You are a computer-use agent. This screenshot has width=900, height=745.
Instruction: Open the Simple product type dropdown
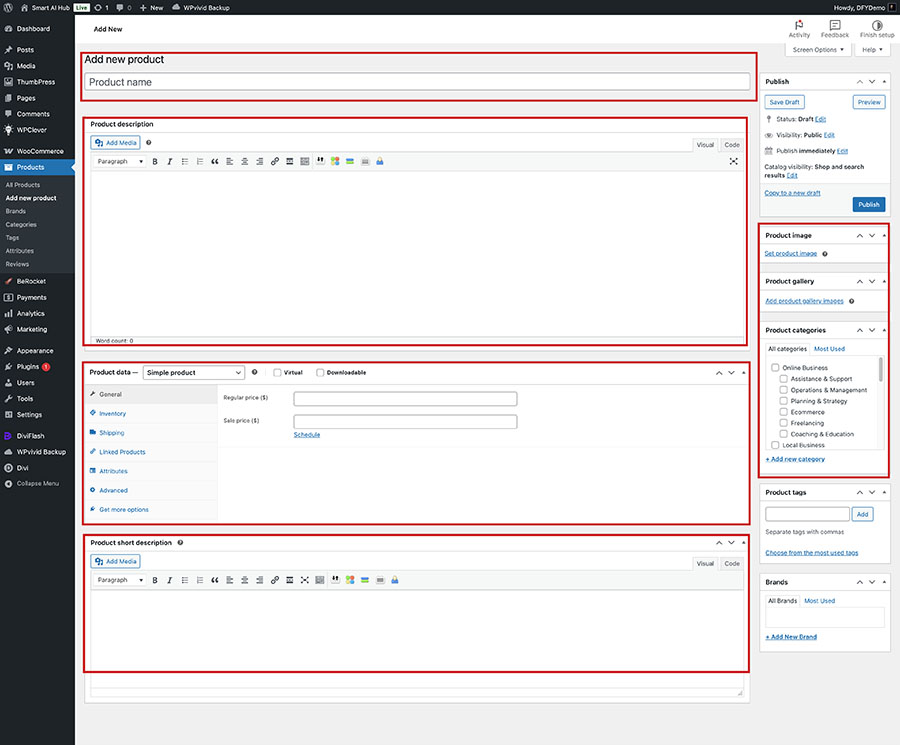pos(193,373)
